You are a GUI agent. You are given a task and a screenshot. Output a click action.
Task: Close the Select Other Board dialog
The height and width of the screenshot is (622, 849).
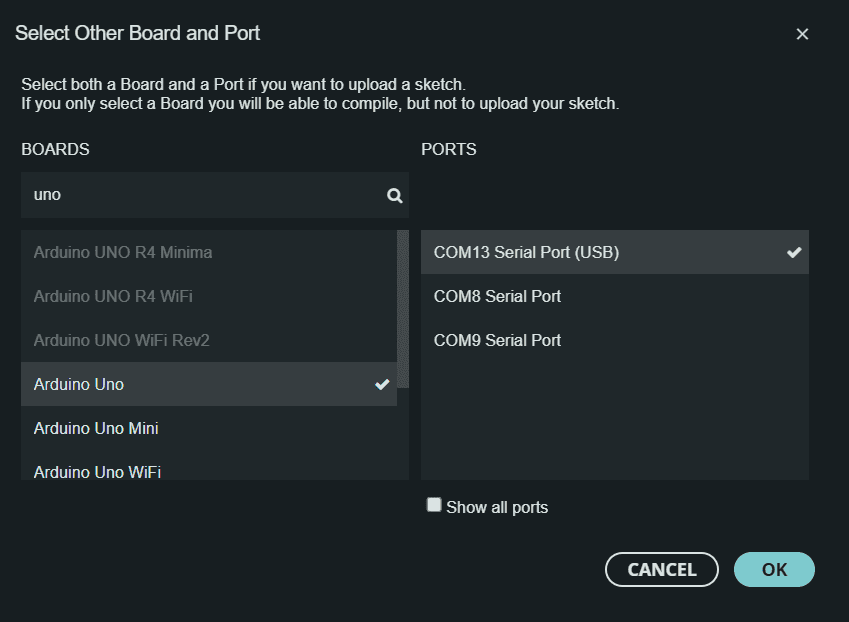[x=802, y=34]
